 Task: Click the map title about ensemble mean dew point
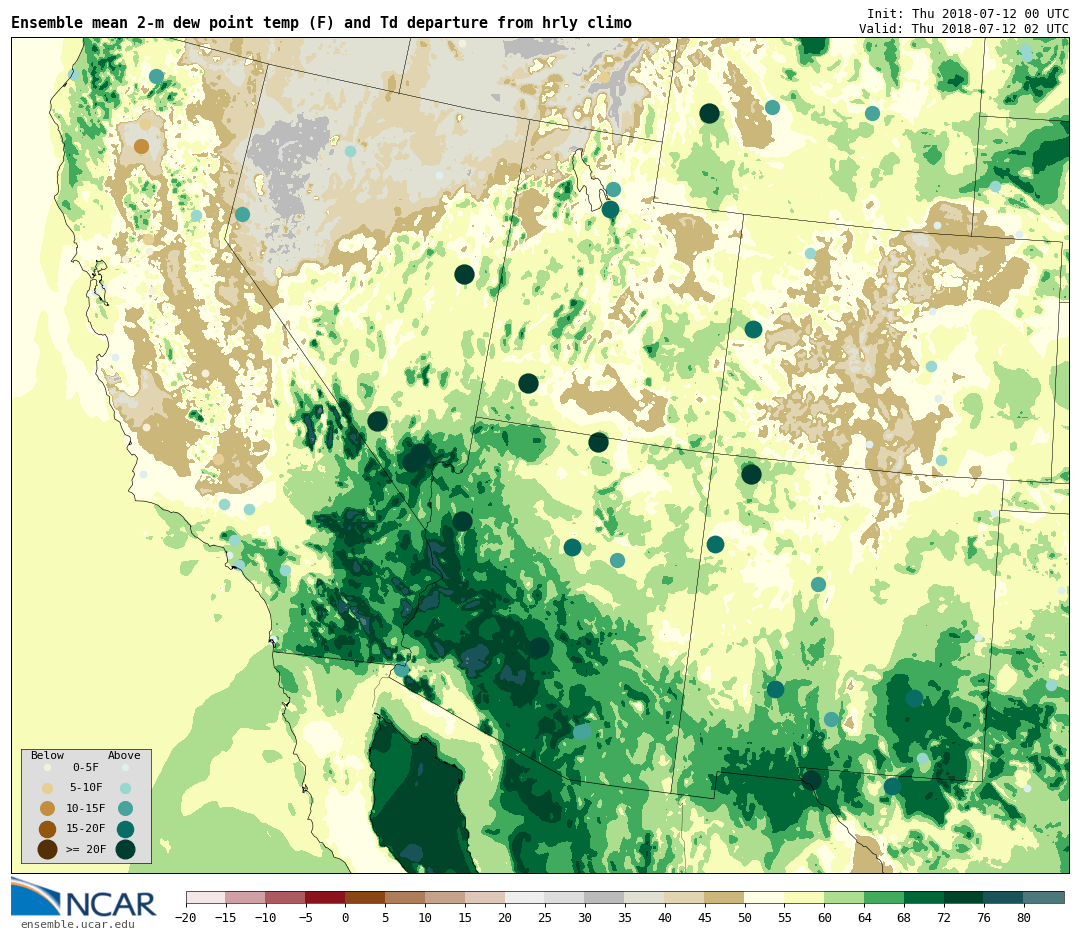click(321, 23)
